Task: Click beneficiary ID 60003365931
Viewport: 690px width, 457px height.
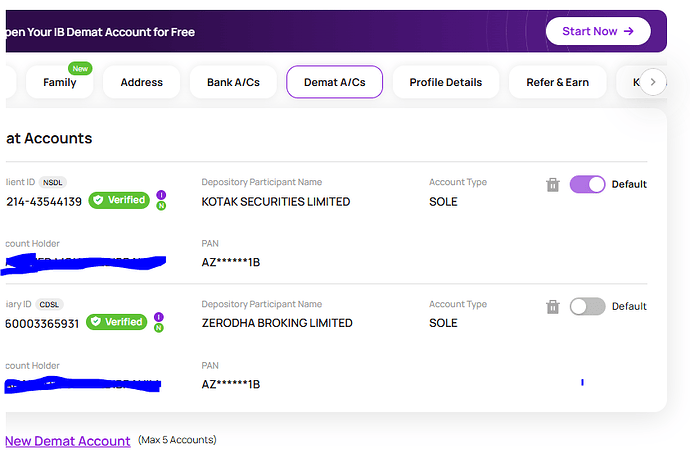Action: coord(42,324)
